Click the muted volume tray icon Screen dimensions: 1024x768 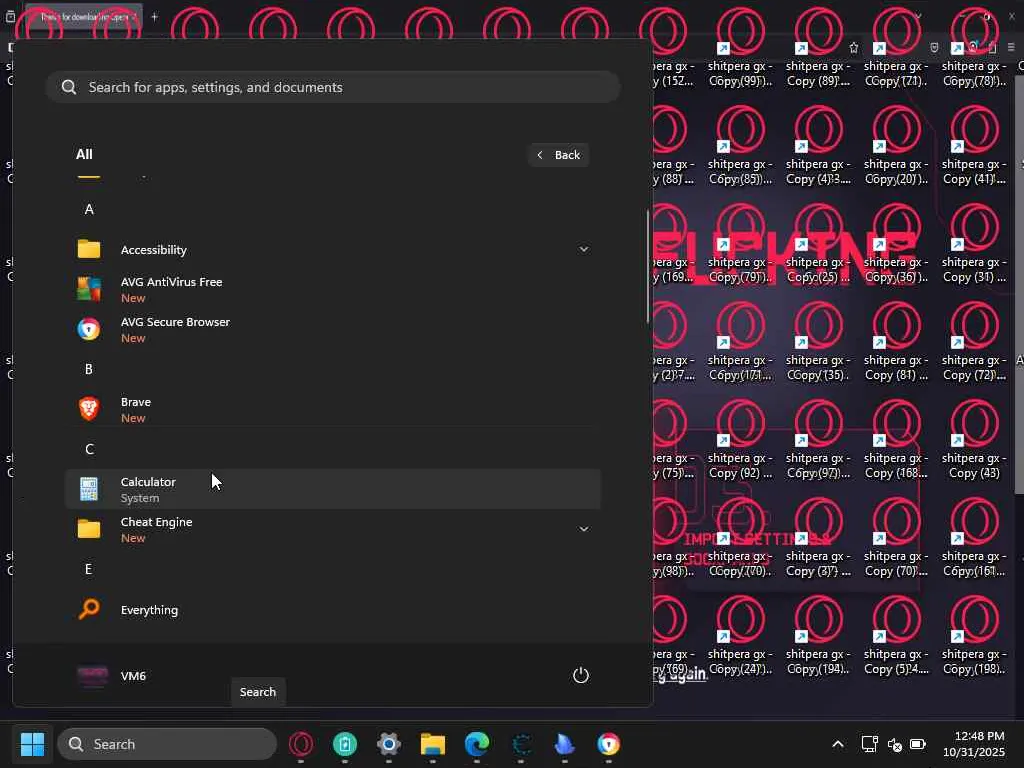[x=894, y=744]
